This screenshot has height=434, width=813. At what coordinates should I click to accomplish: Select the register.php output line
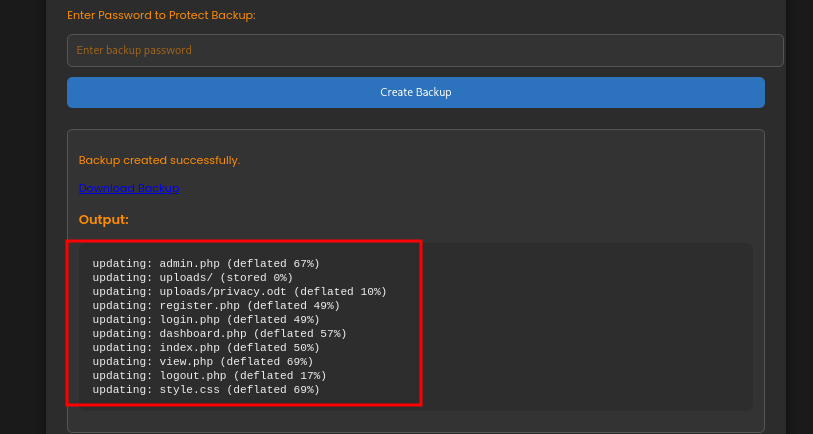tap(215, 306)
